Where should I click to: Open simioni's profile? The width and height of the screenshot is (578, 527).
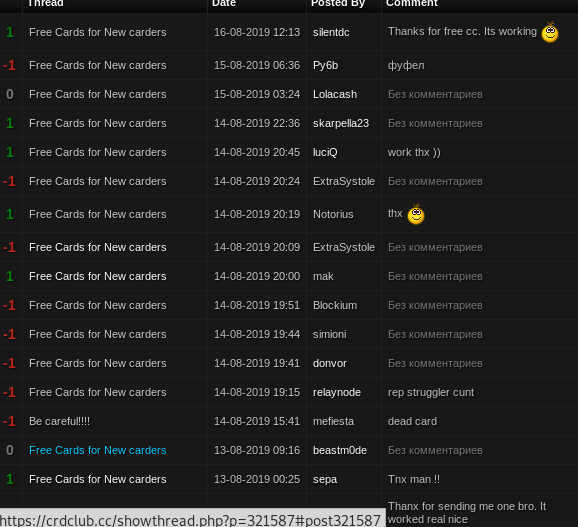[x=330, y=334]
